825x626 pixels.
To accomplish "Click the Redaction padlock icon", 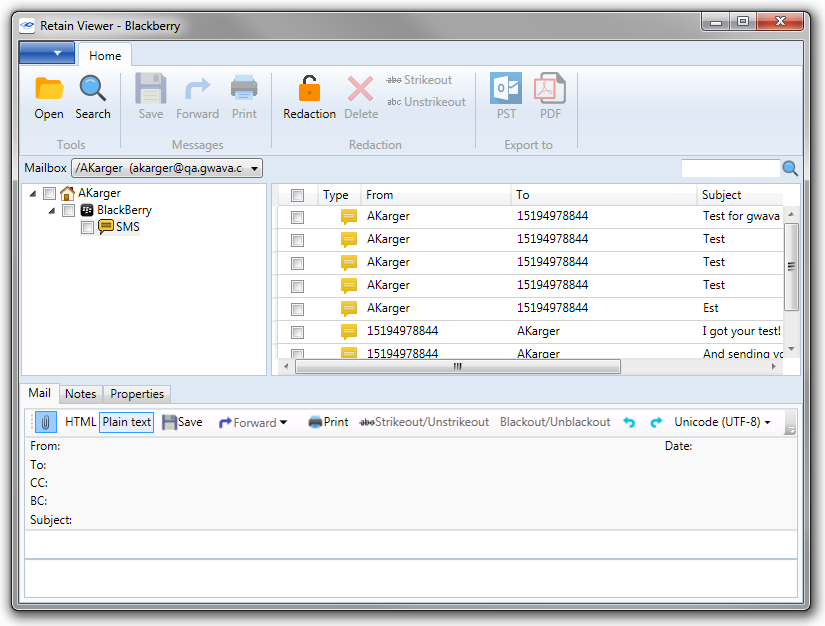I will tap(309, 90).
